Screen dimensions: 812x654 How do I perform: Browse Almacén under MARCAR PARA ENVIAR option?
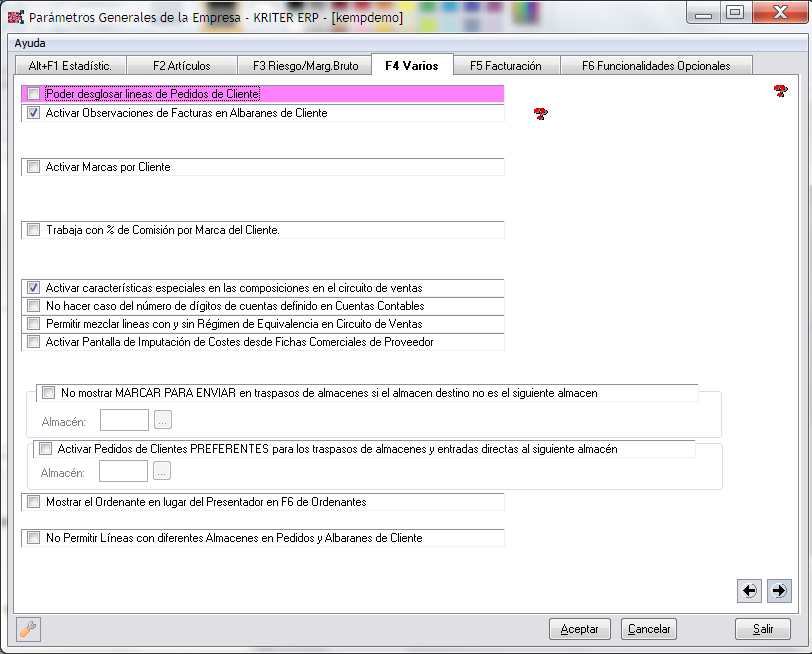tap(162, 421)
